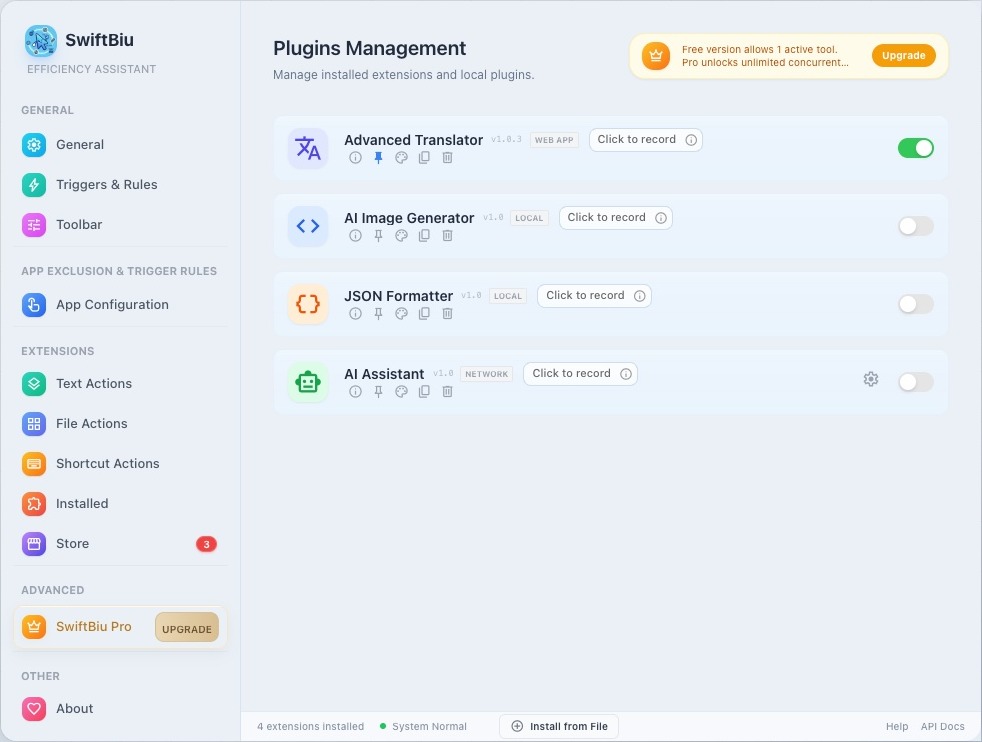Click the Store notification badge 3
Screen dimensions: 982x742
pyautogui.click(x=206, y=544)
